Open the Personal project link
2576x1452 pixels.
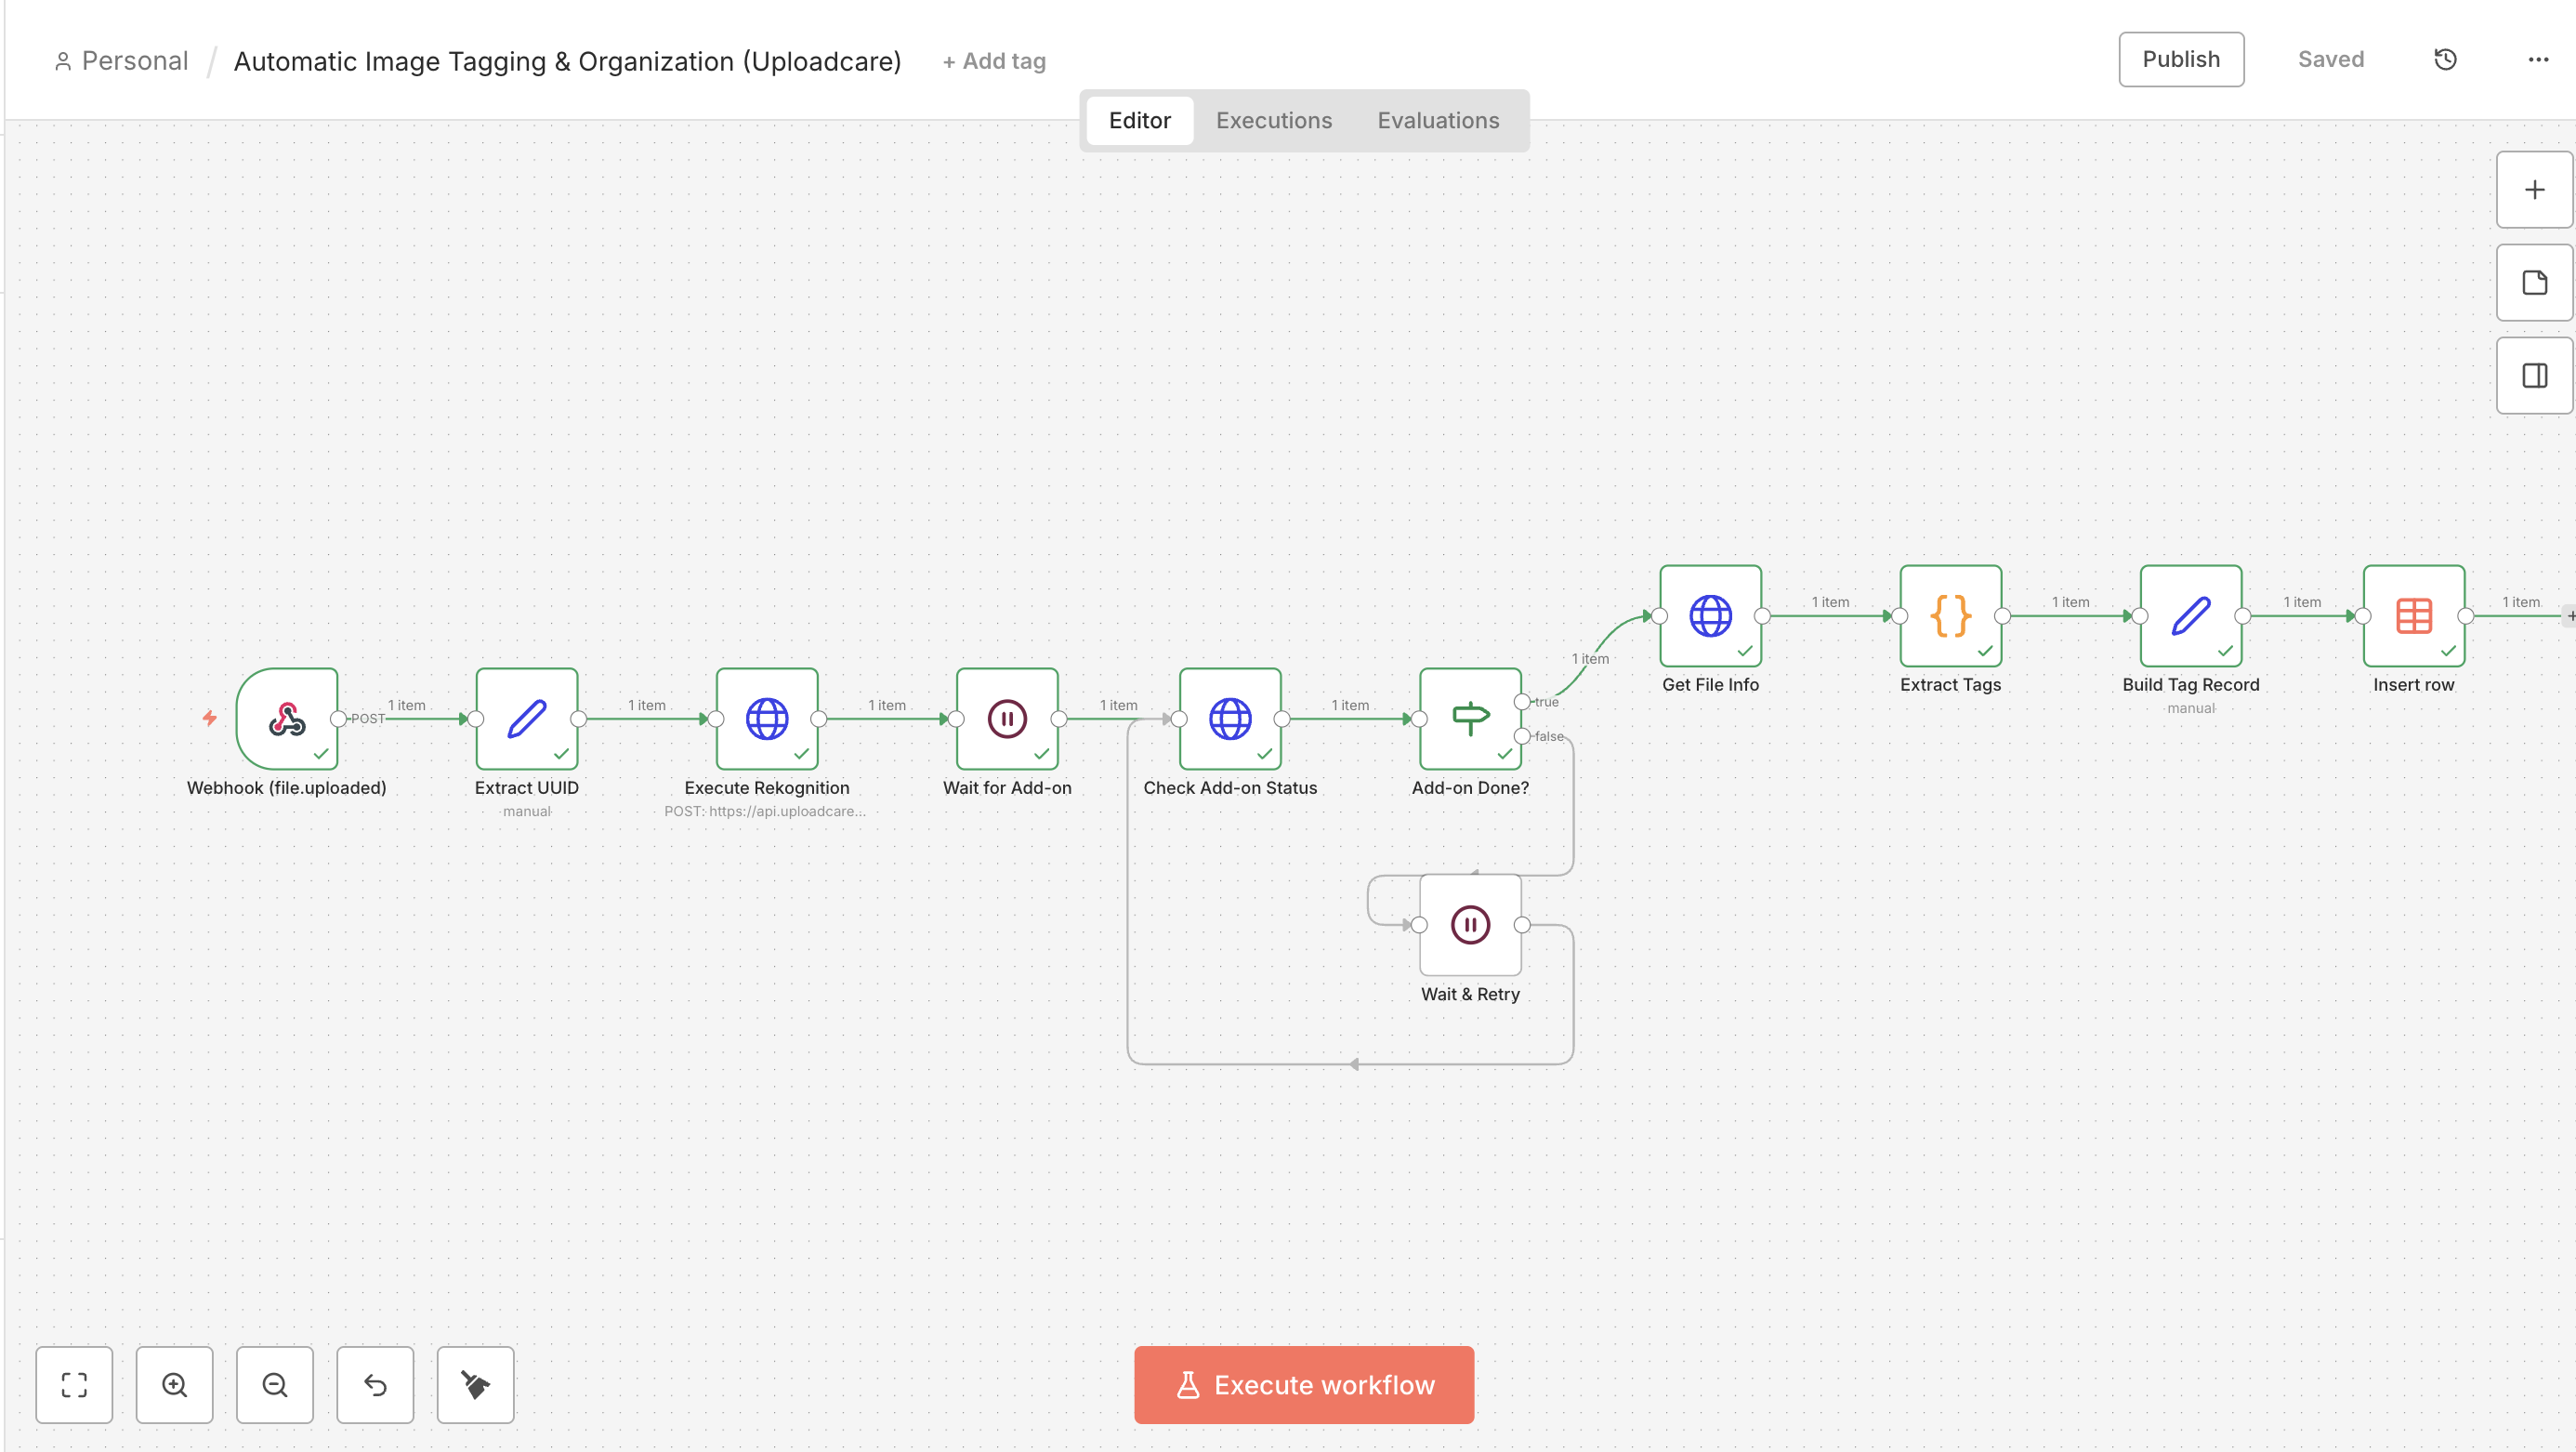(121, 62)
